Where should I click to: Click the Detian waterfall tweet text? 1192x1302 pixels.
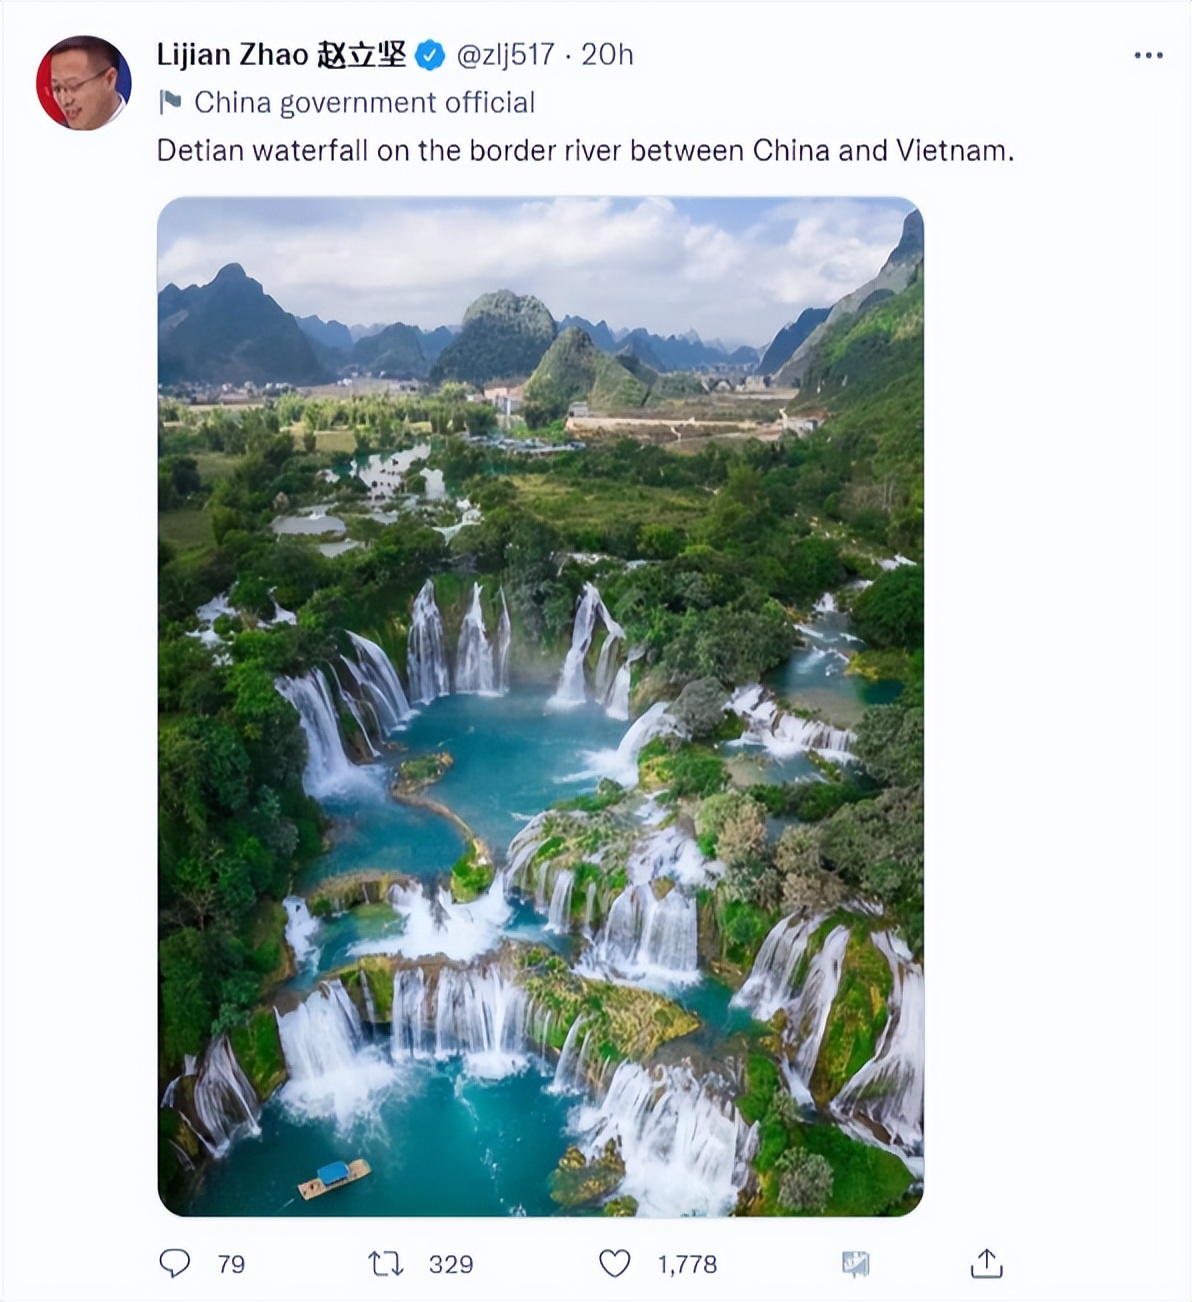(x=585, y=151)
